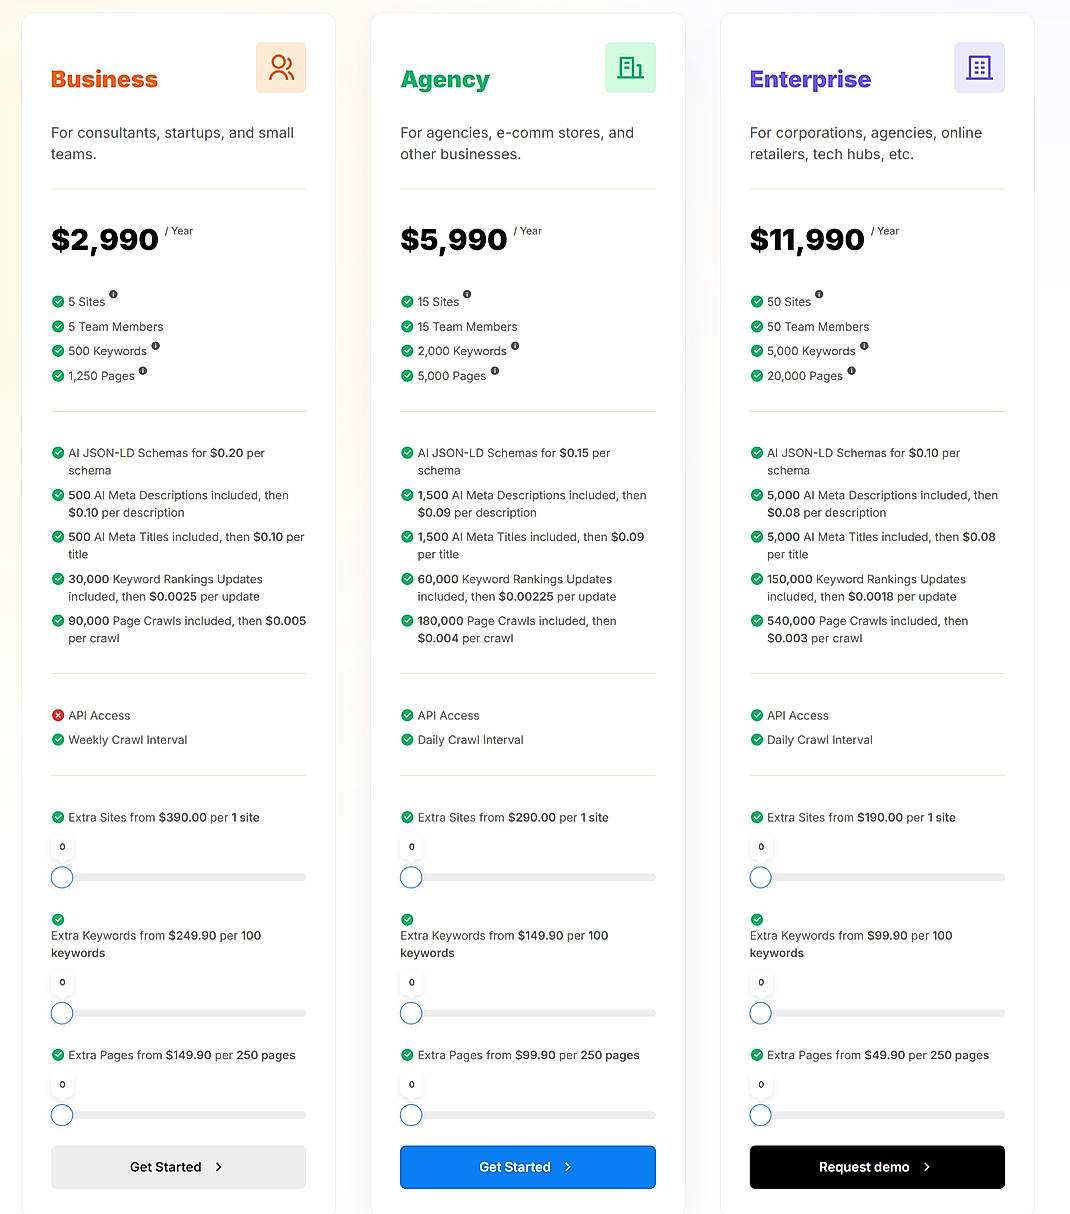Click the Business Extra Sites slider handle

point(61,877)
